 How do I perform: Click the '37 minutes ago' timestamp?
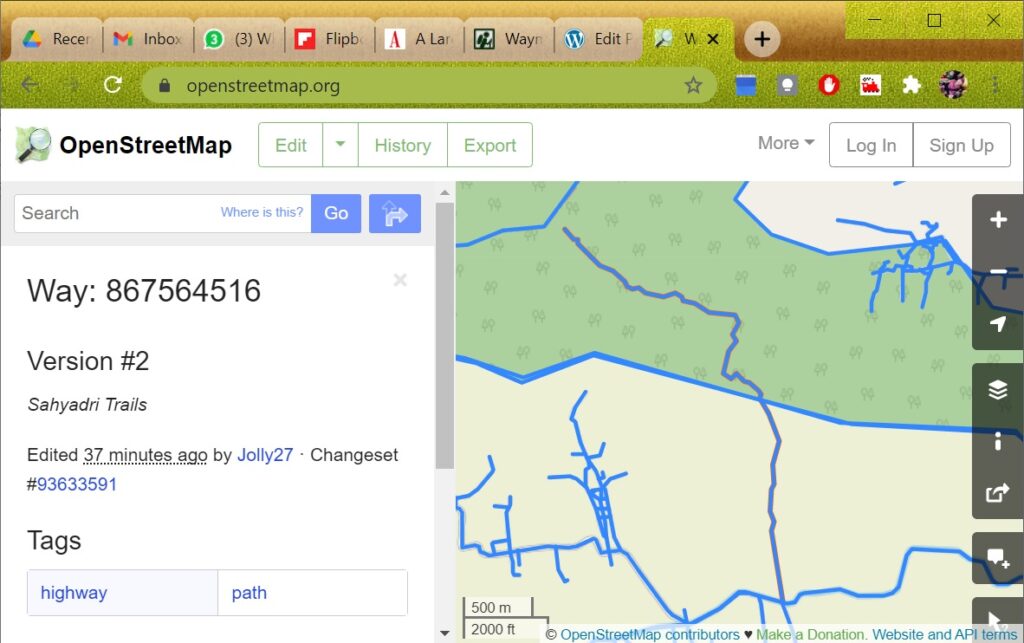point(146,454)
